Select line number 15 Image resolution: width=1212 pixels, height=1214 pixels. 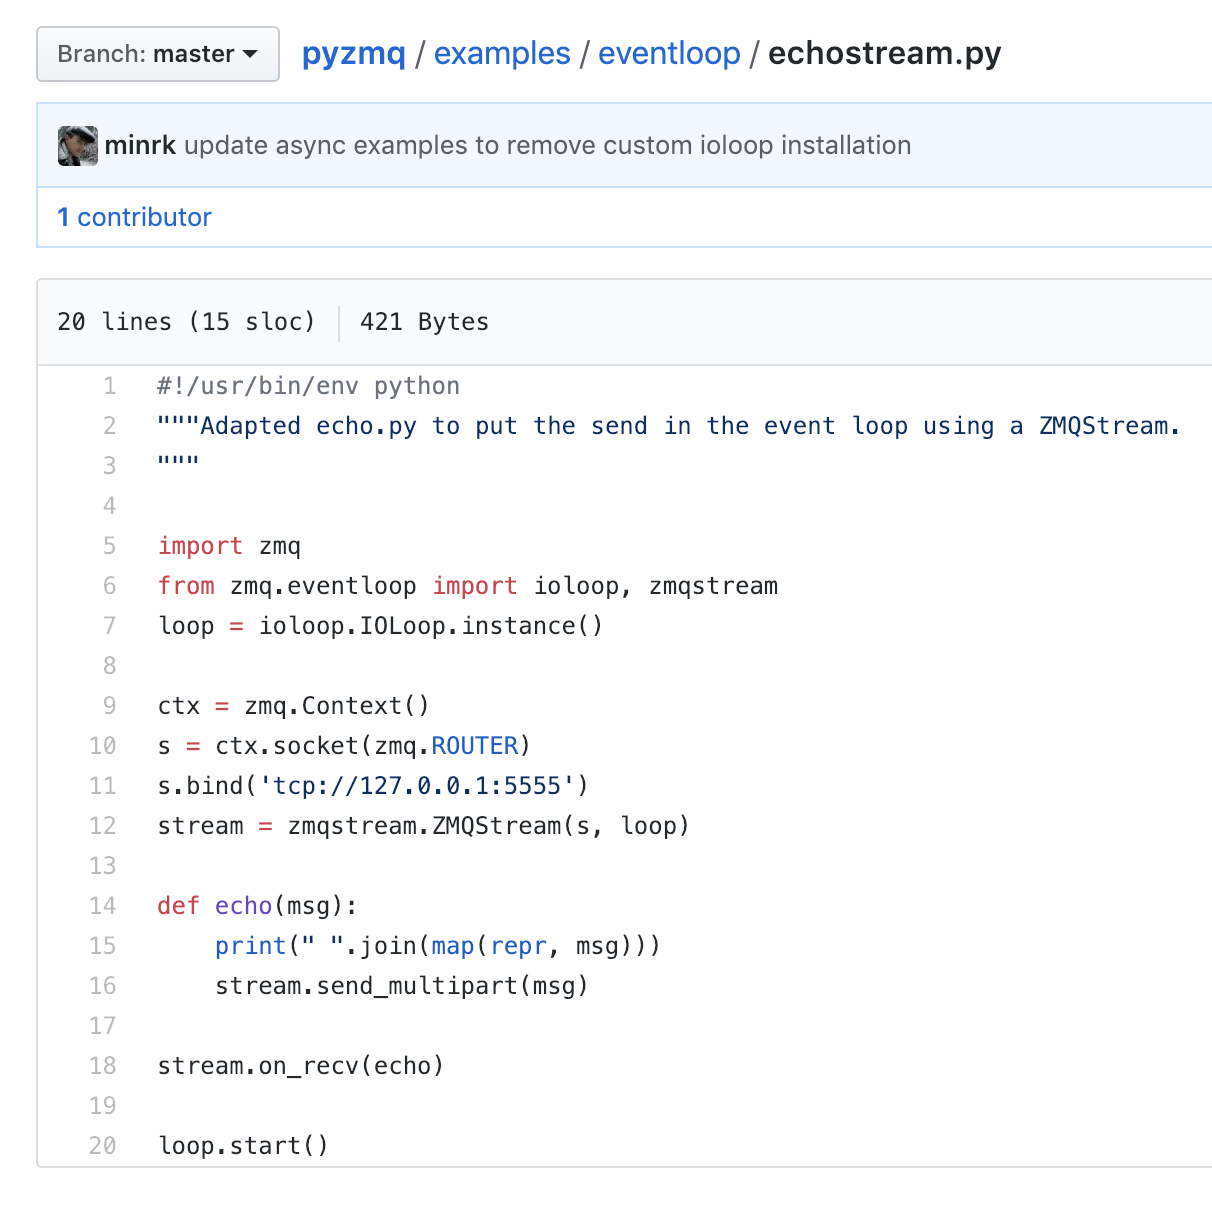pyautogui.click(x=102, y=946)
